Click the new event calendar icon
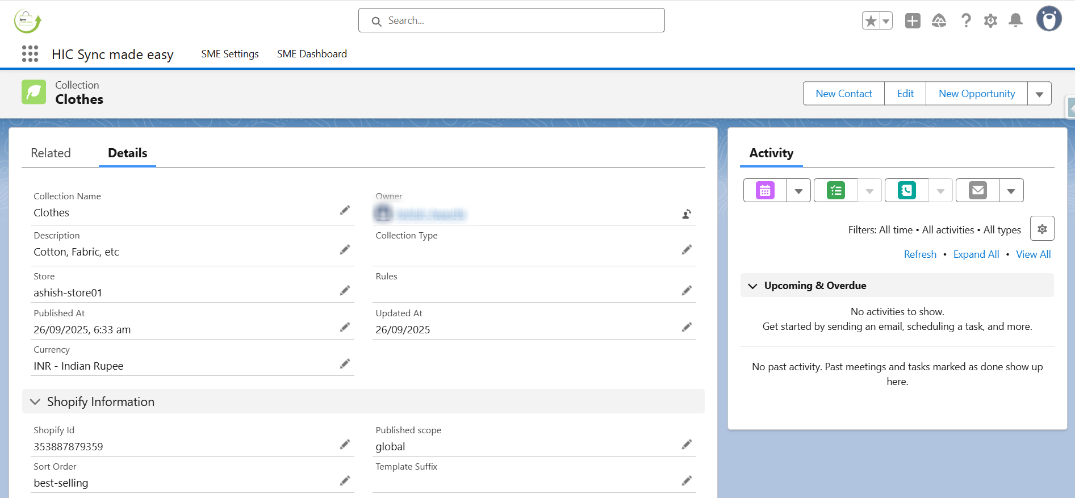Image resolution: width=1075 pixels, height=498 pixels. tap(766, 190)
